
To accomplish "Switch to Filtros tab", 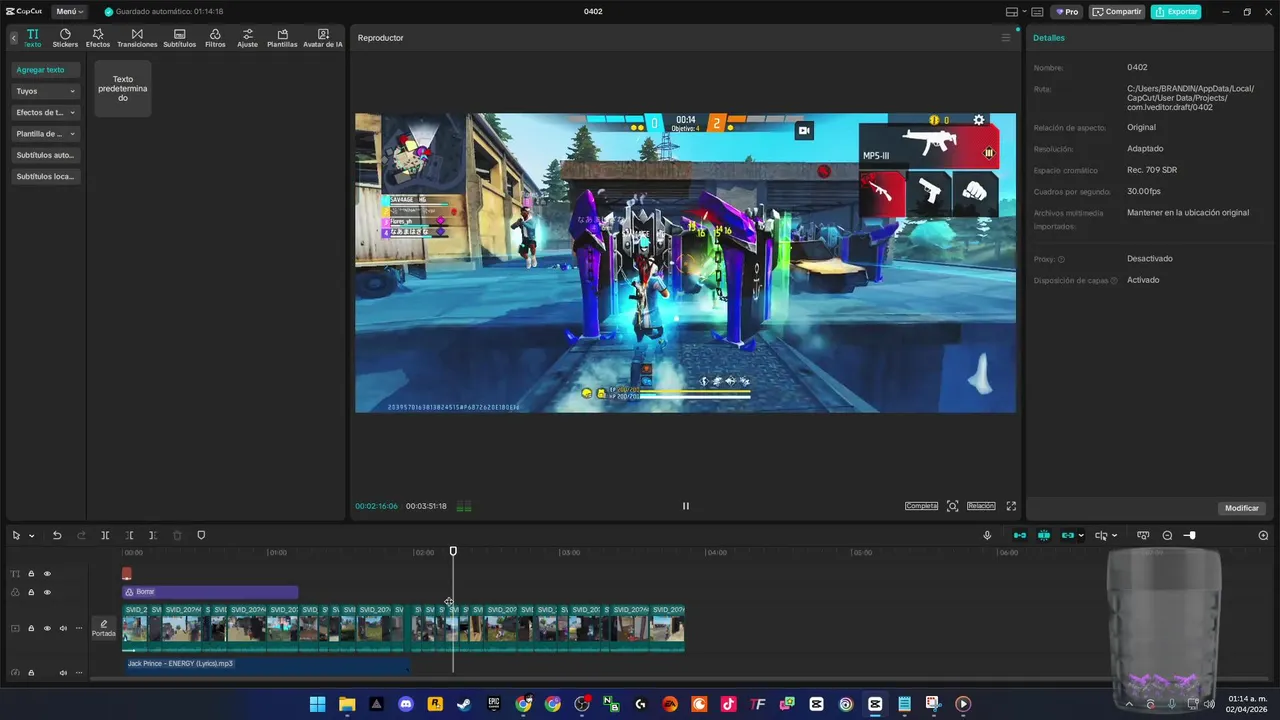I will pos(215,38).
